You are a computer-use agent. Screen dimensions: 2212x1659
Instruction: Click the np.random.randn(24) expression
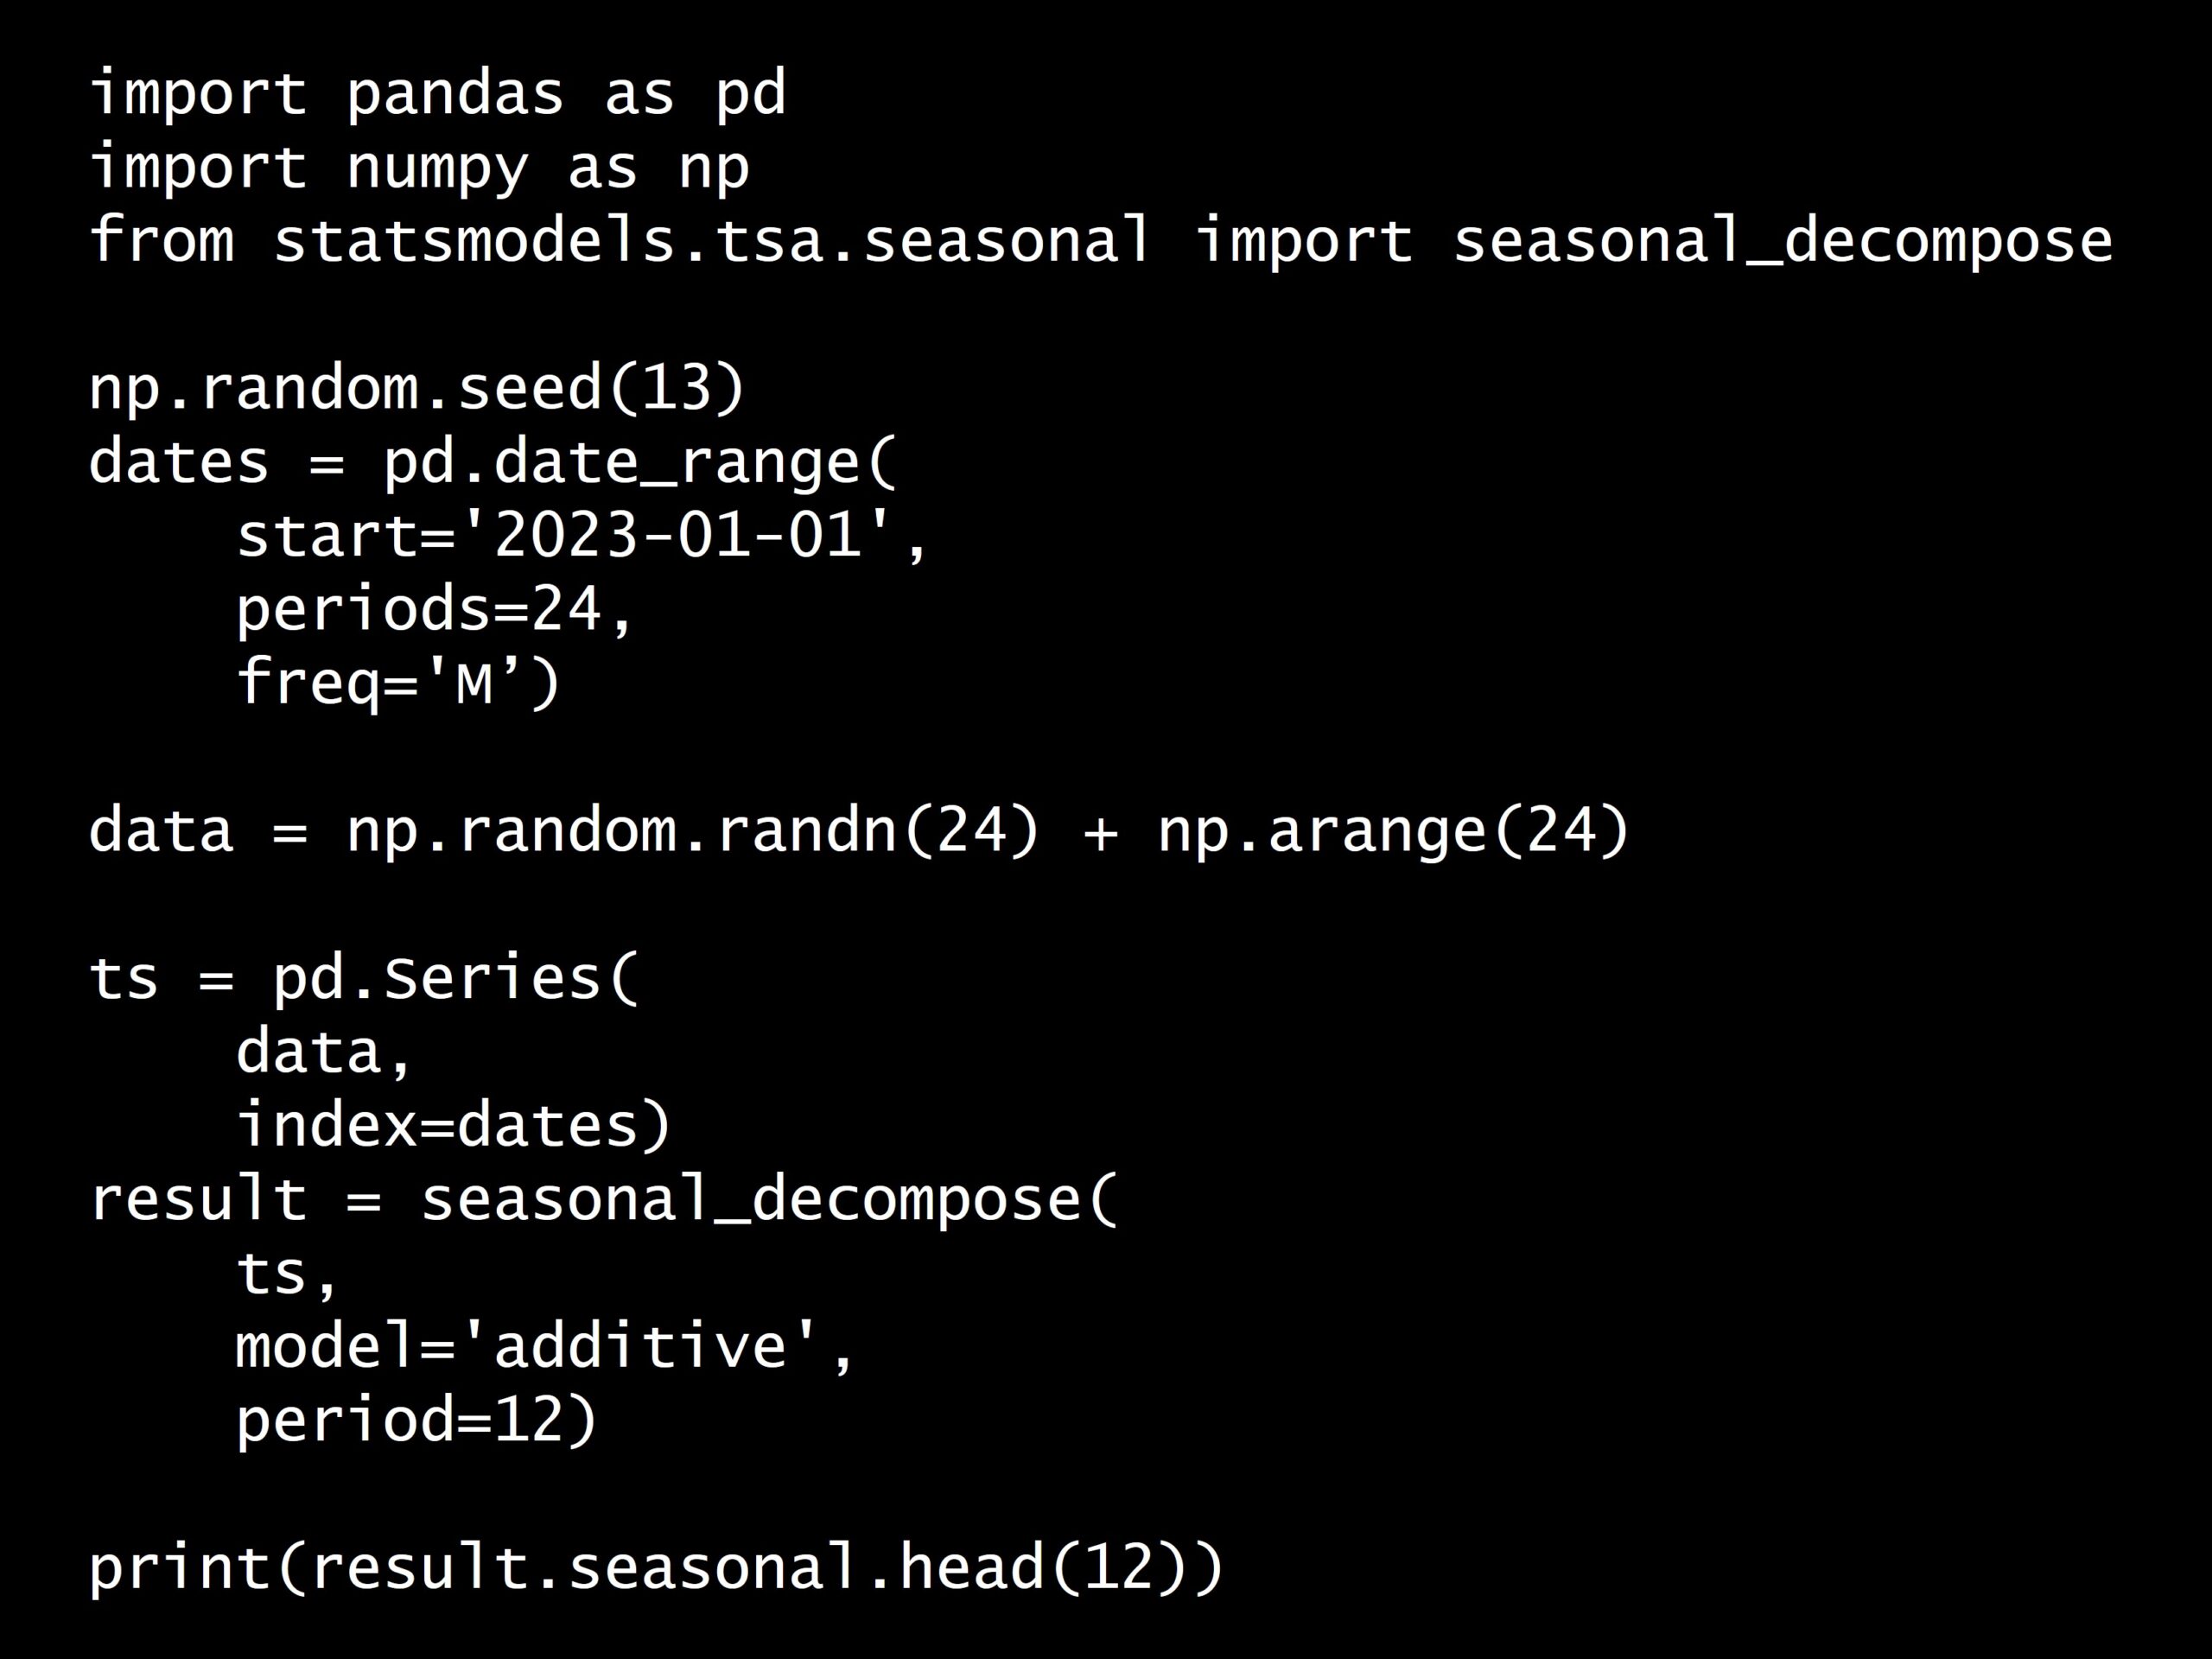click(x=692, y=831)
